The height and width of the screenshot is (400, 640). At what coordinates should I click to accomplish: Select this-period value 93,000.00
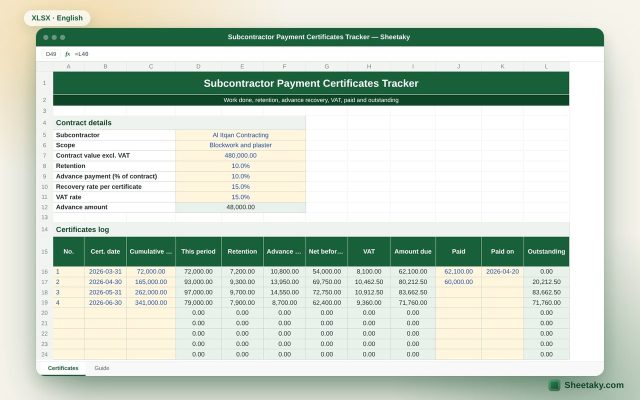tap(198, 282)
